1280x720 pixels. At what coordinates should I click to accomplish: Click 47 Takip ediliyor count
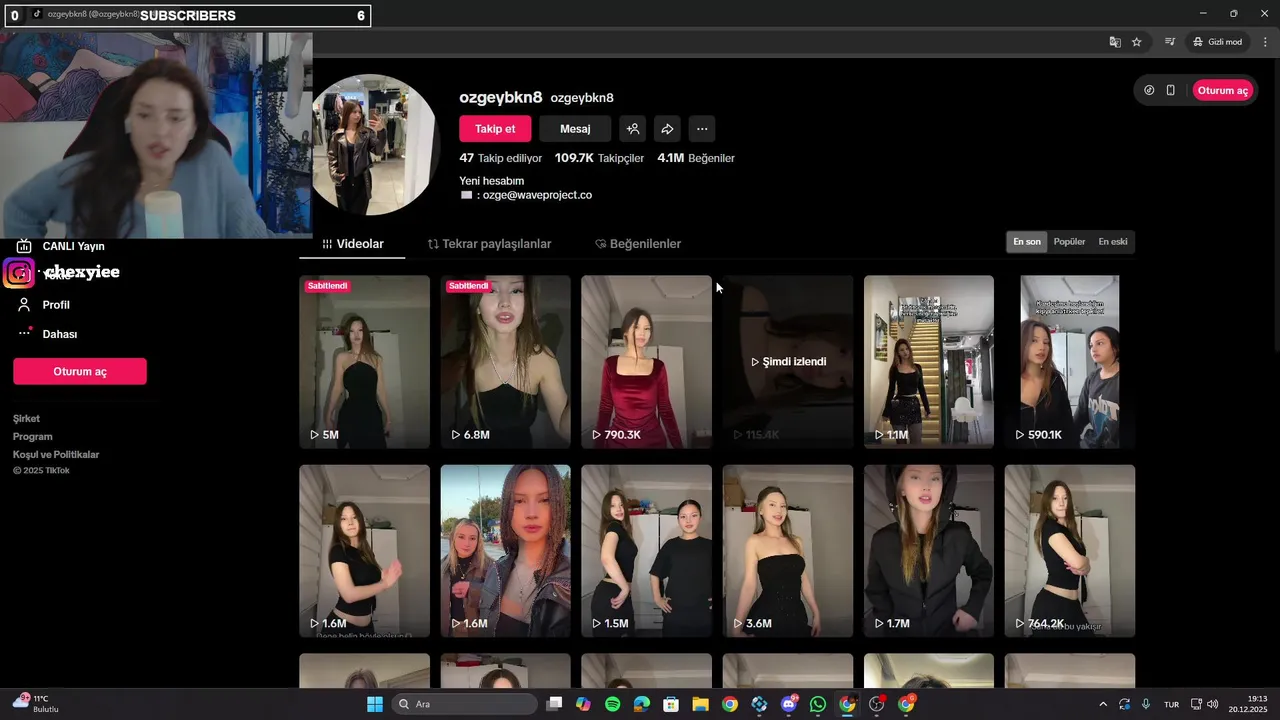(x=500, y=158)
